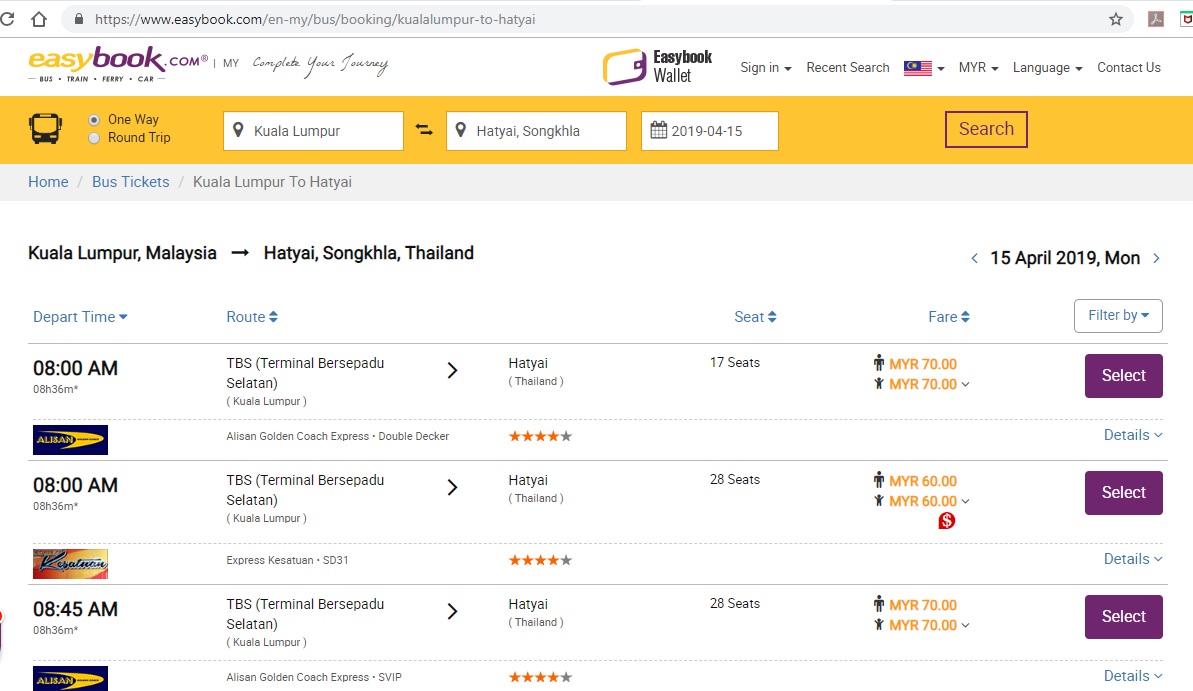Open Easybook Wallet icon
Image resolution: width=1193 pixels, height=691 pixels.
tap(624, 67)
